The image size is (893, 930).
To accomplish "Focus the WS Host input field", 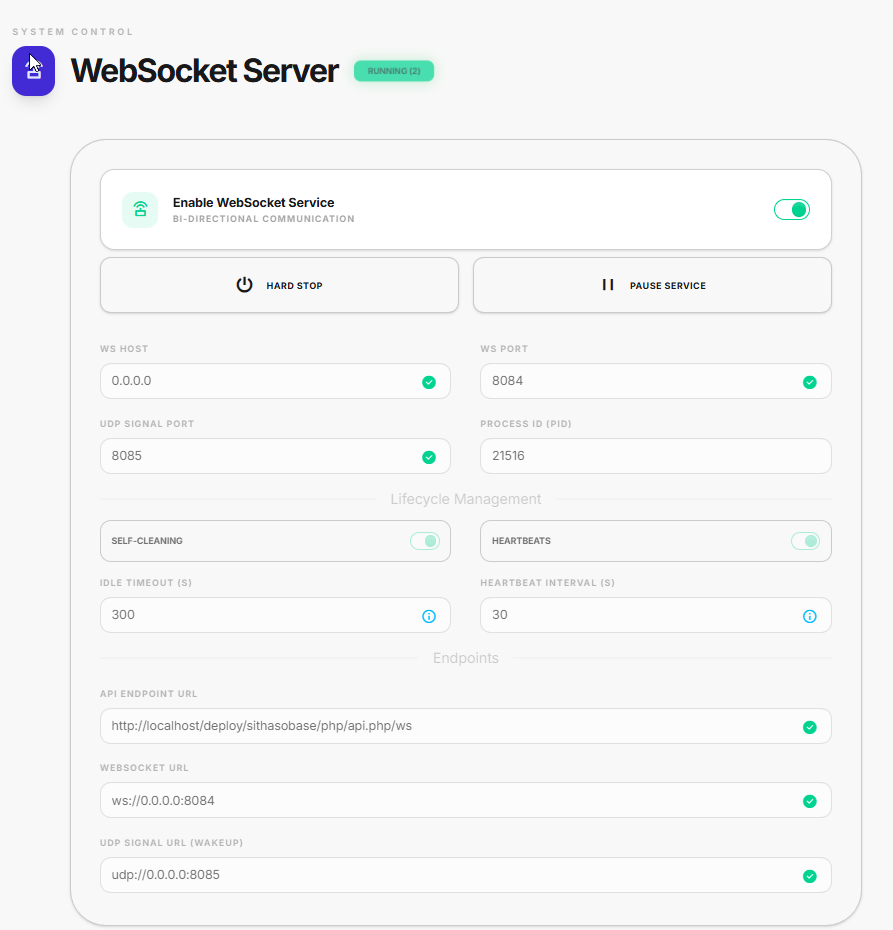I will pos(255,381).
